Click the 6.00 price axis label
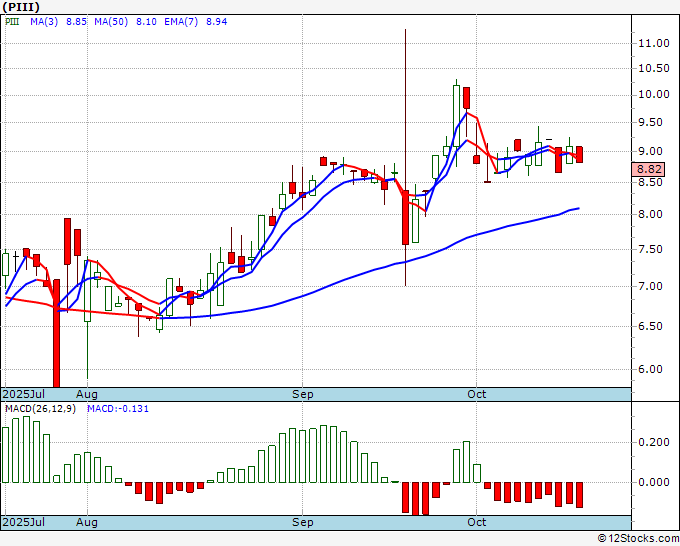The image size is (680, 546). pyautogui.click(x=650, y=369)
